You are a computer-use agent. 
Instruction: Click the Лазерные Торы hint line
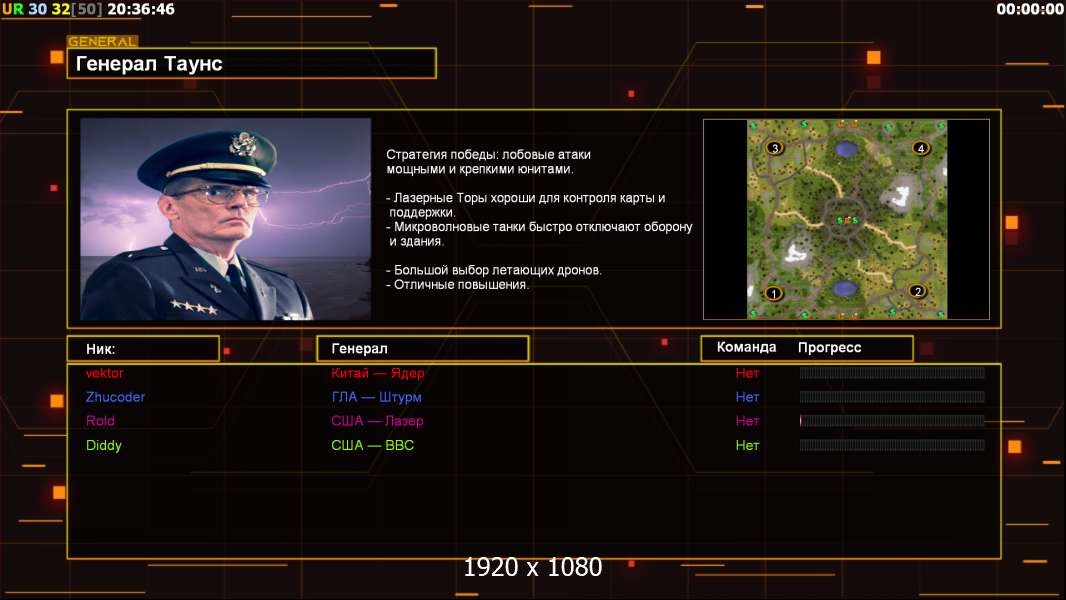(526, 205)
